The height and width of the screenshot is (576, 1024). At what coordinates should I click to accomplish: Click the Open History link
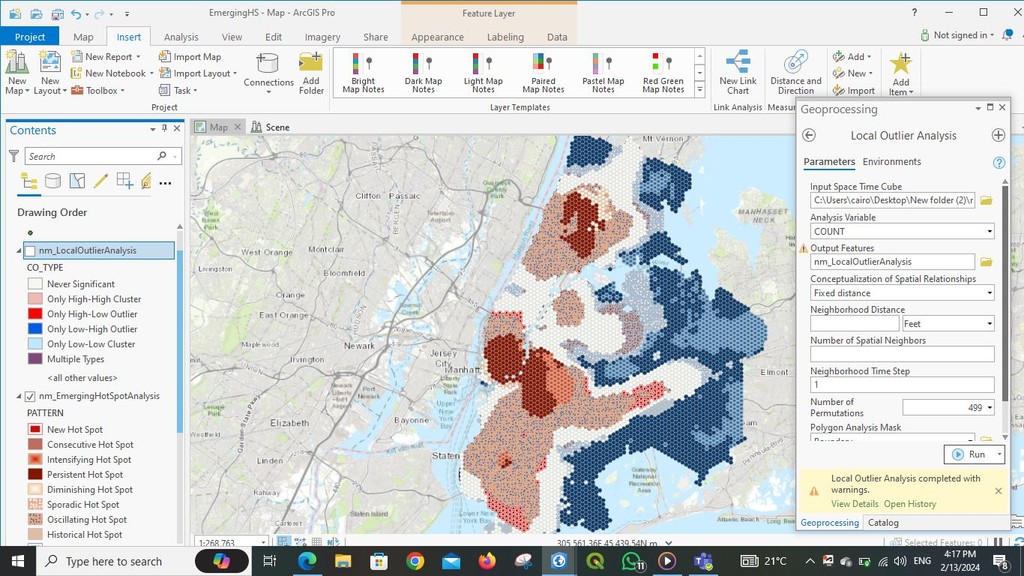(x=910, y=504)
